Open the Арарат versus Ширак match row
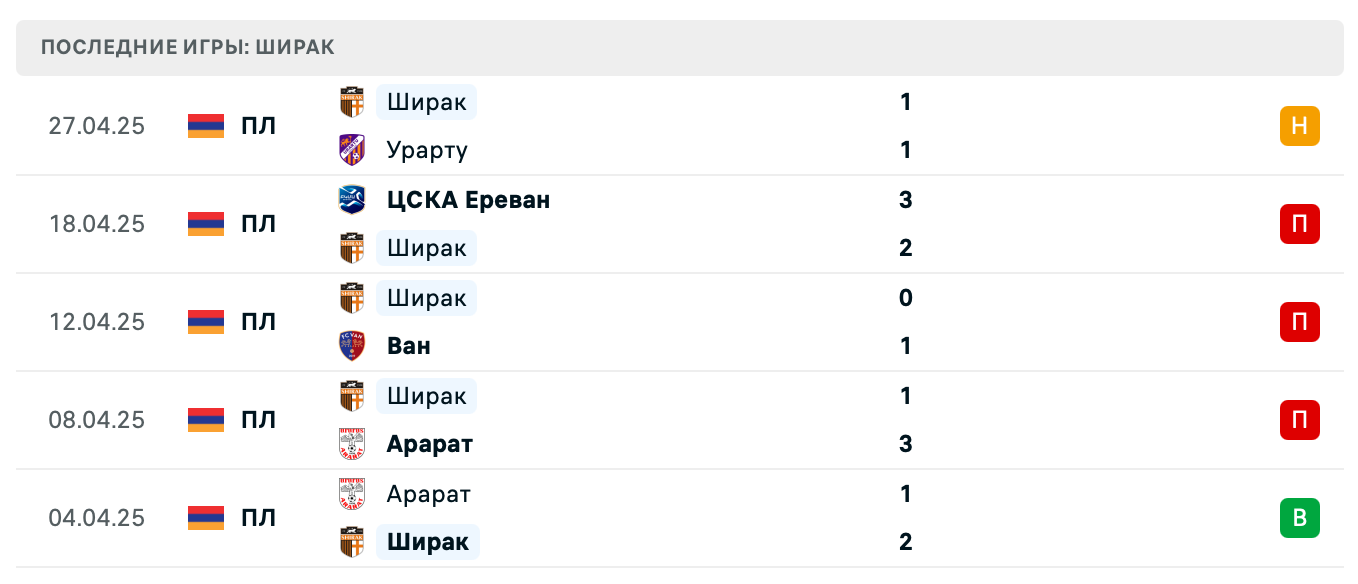The width and height of the screenshot is (1358, 584). pyautogui.click(x=679, y=517)
